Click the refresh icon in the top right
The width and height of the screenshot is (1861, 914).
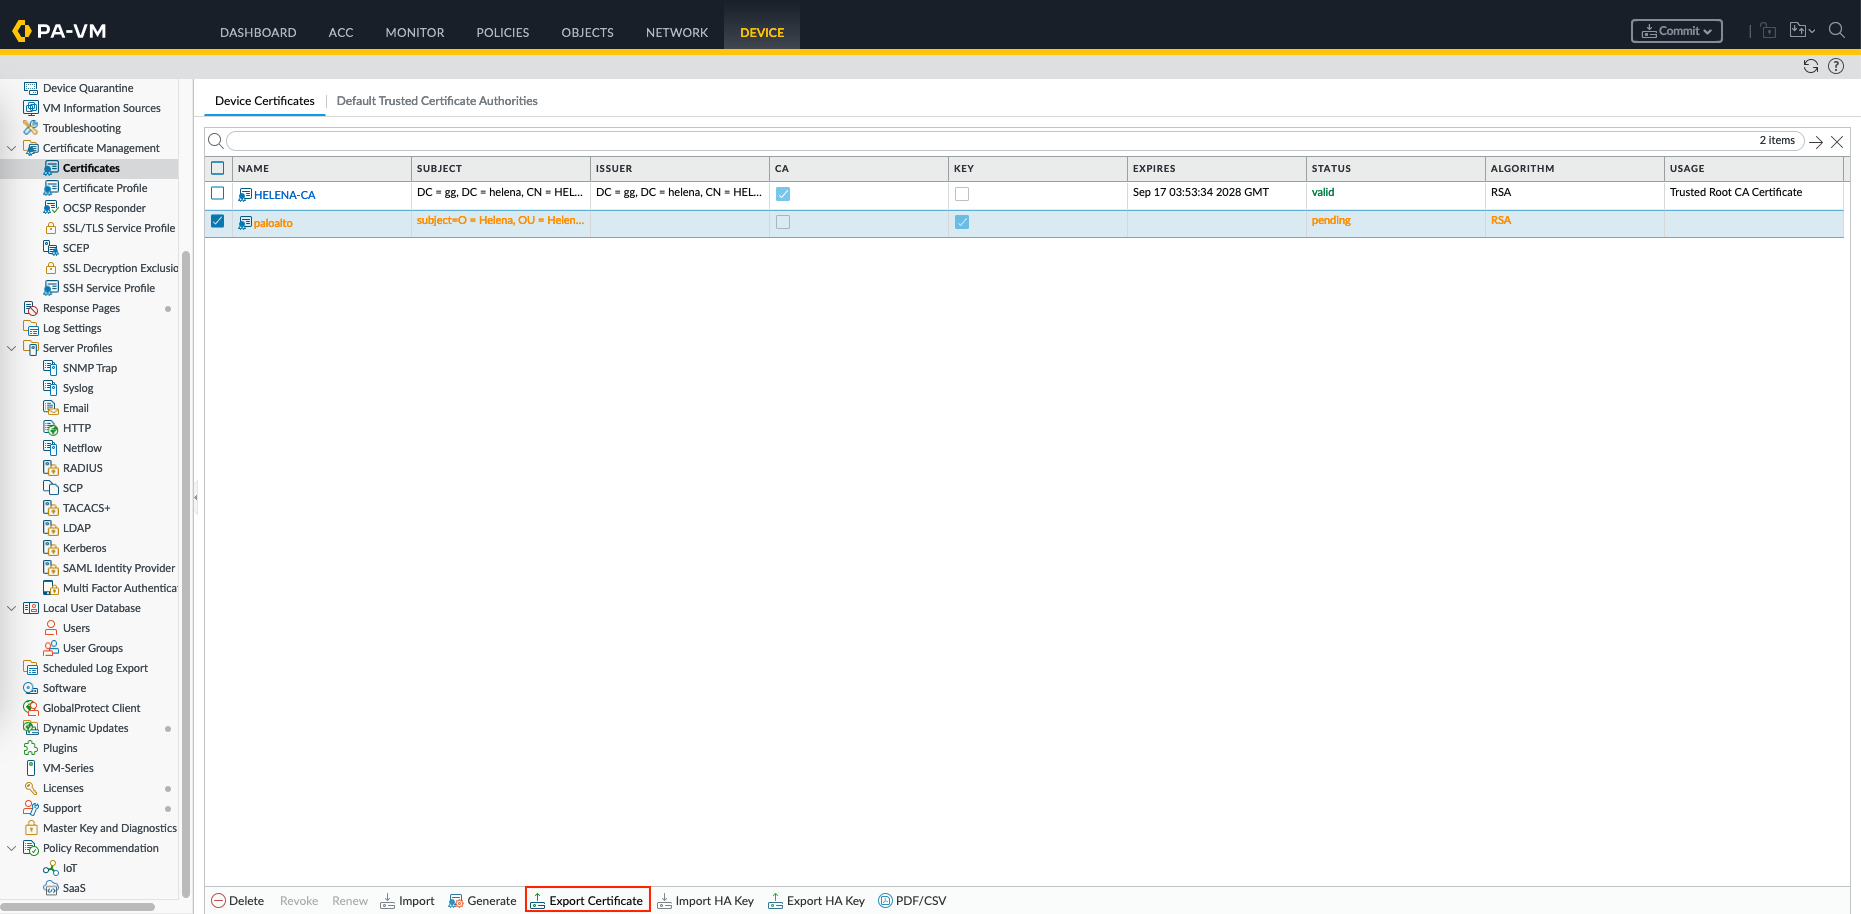(x=1810, y=66)
